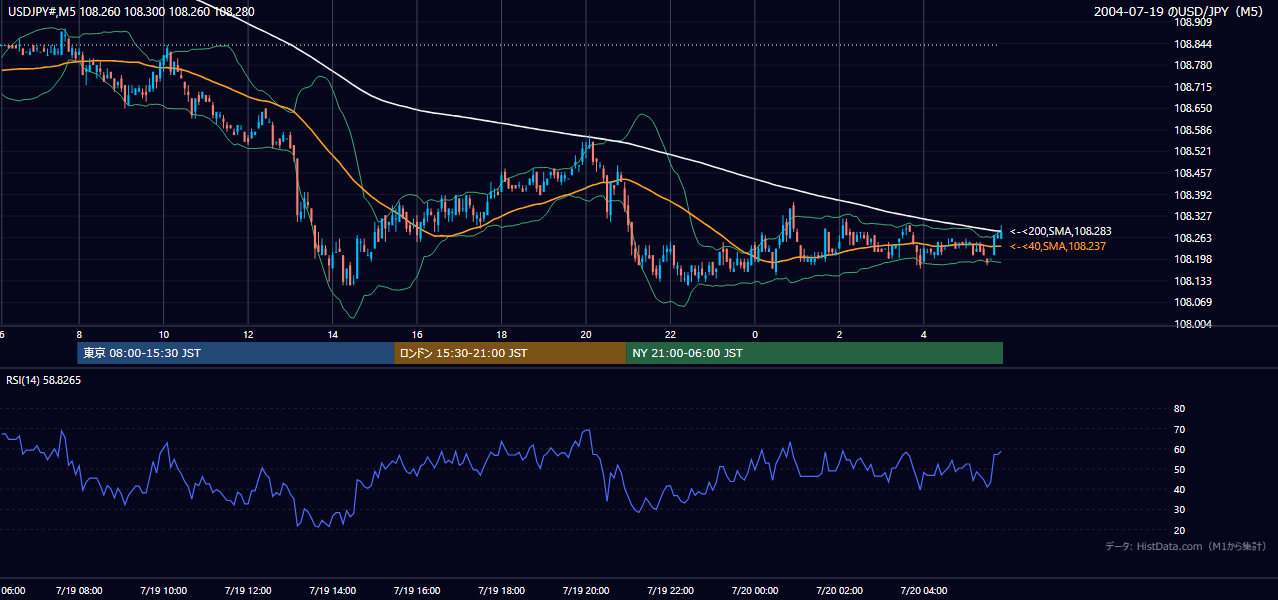Click RSI scale level 80
Viewport: 1278px width, 600px height.
click(x=1179, y=409)
